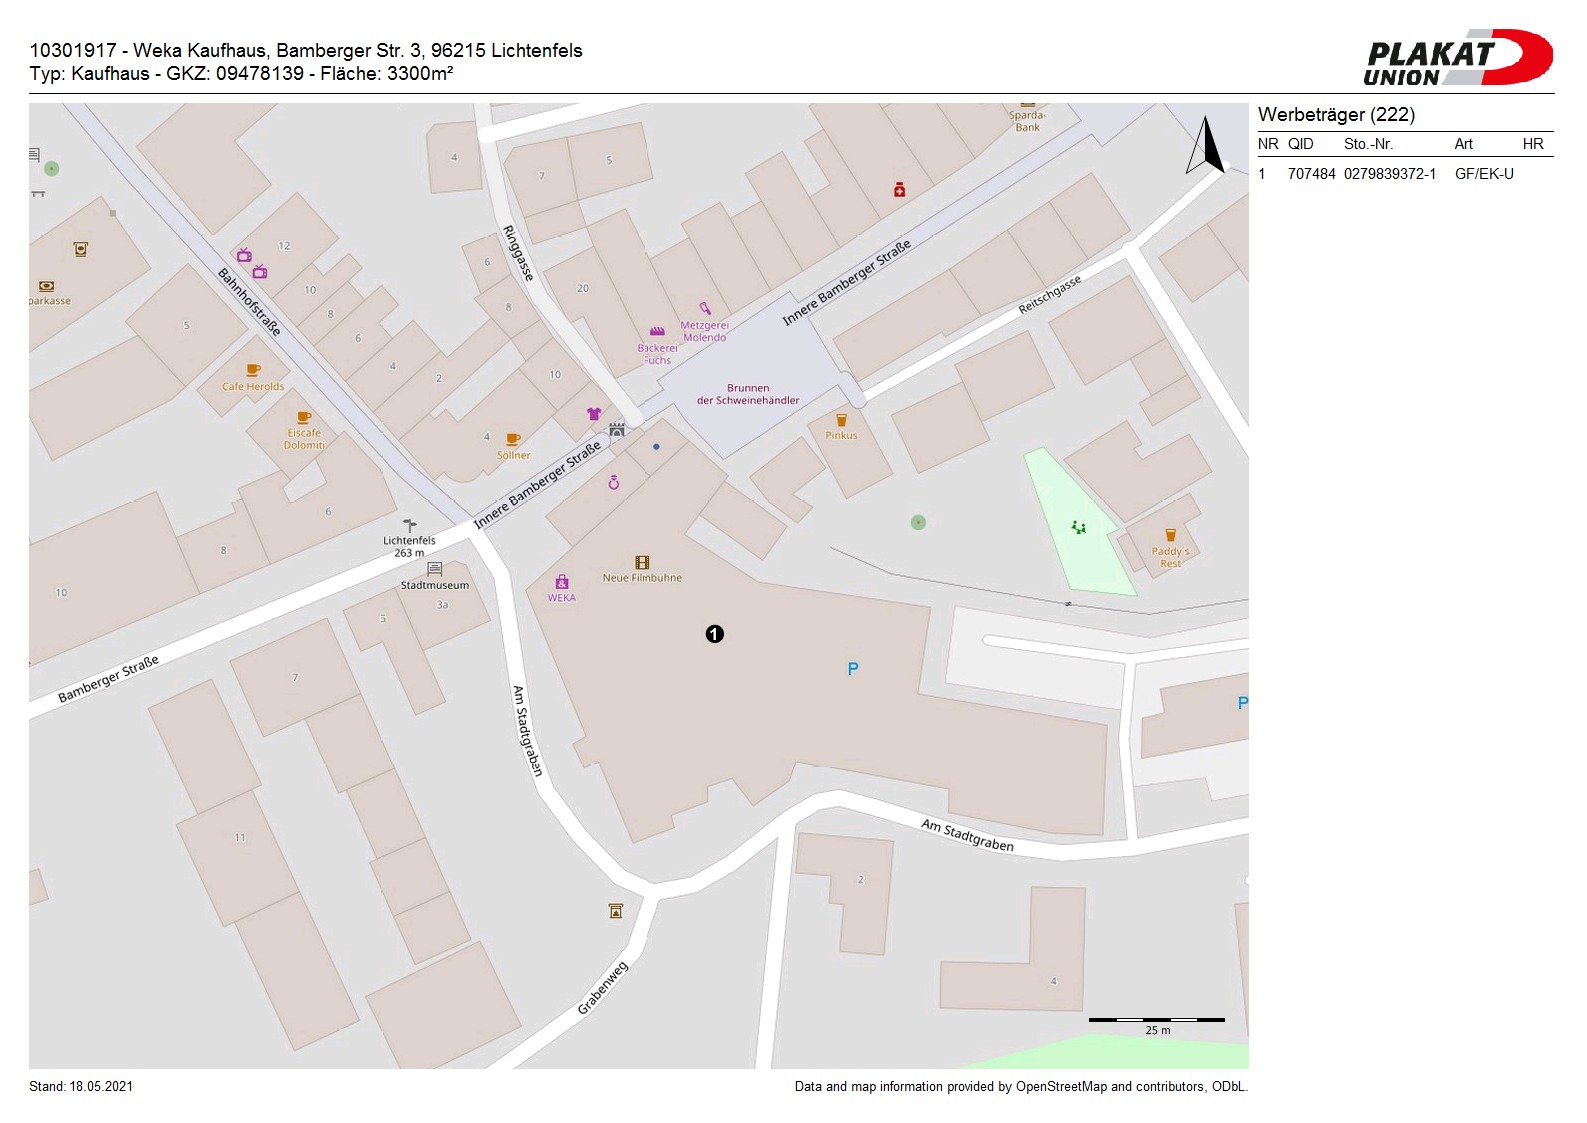The width and height of the screenshot is (1587, 1123).
Task: Click the OpenStreetMap attribution text
Action: pos(1020,1087)
